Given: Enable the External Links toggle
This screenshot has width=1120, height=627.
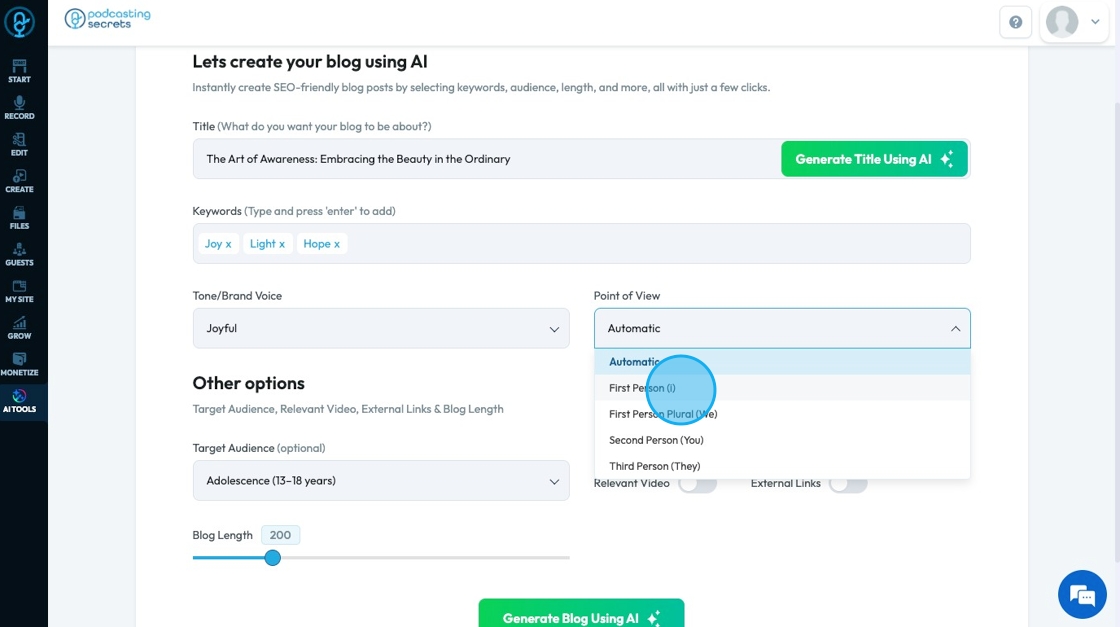Looking at the screenshot, I should (x=847, y=484).
